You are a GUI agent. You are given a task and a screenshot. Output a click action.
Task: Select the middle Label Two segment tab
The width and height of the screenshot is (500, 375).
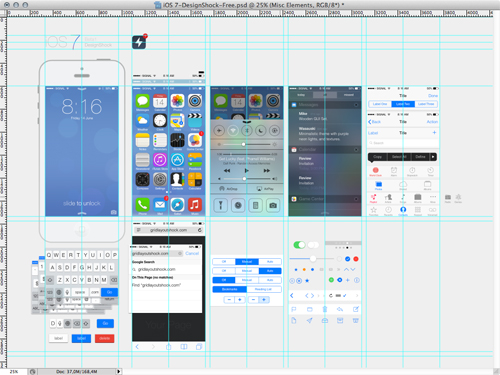(403, 104)
